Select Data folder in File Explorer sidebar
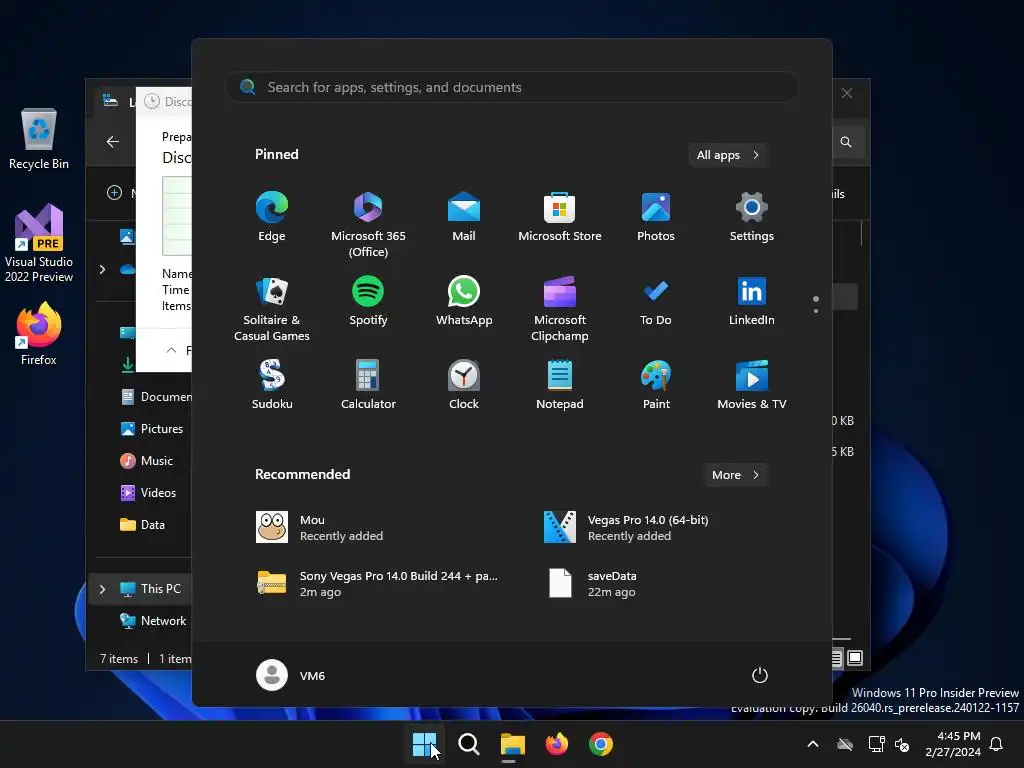The height and width of the screenshot is (768, 1024). pos(142,524)
